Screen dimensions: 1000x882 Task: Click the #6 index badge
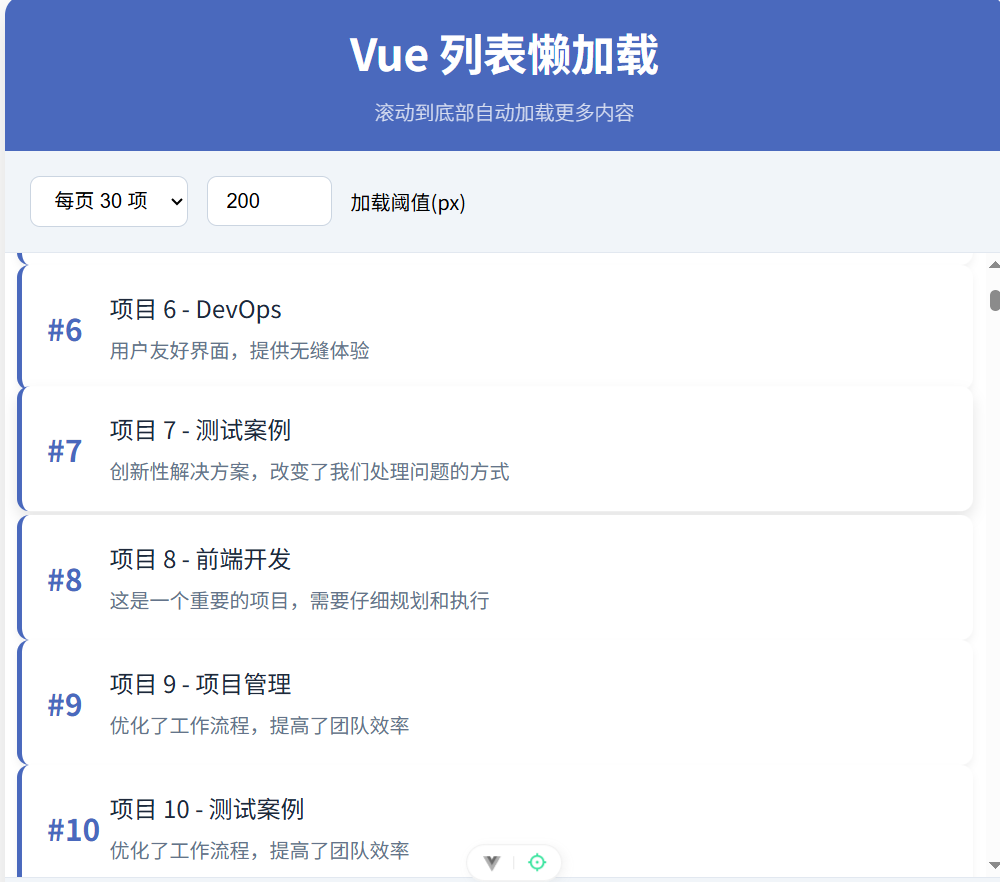point(65,330)
